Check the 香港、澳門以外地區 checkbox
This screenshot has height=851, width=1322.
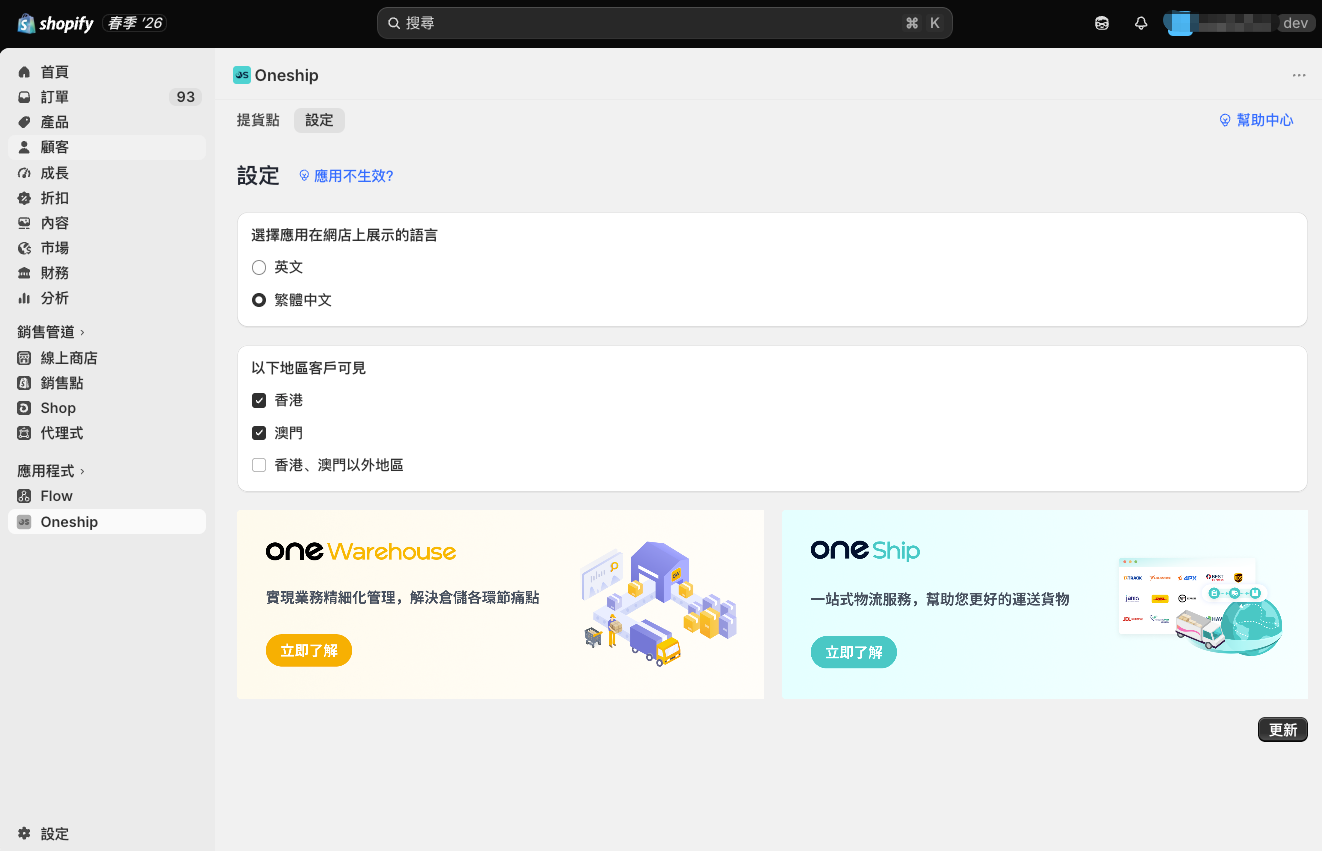[259, 465]
